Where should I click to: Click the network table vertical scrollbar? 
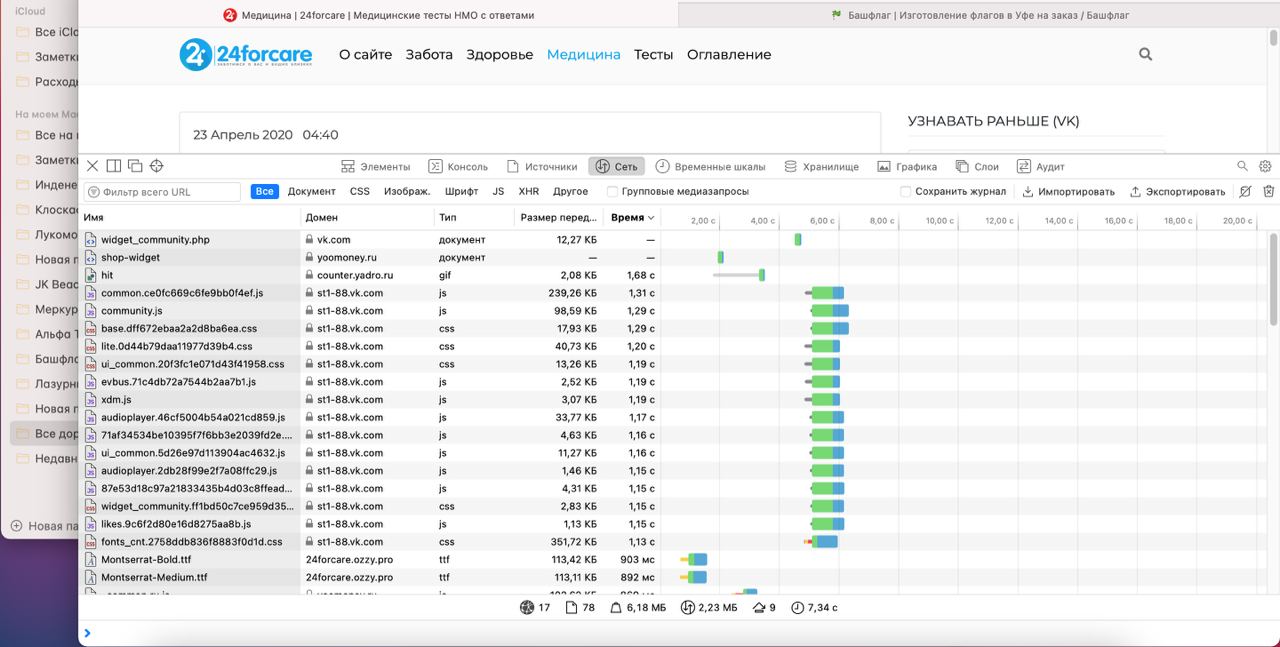[1273, 280]
